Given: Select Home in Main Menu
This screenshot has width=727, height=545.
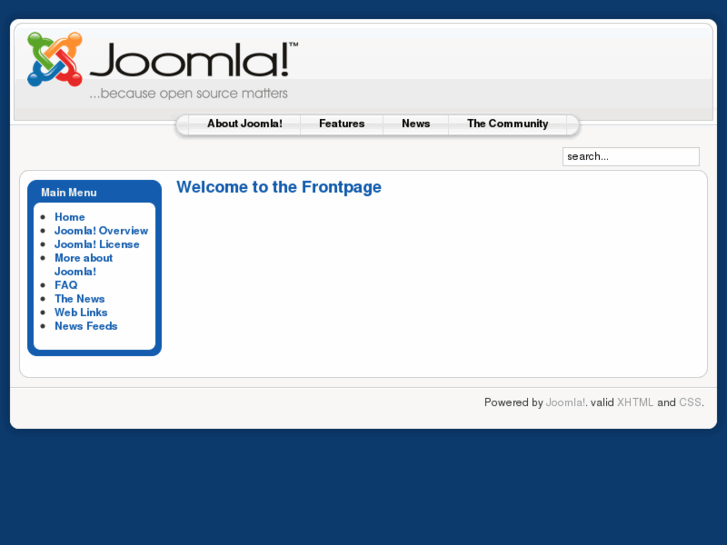Looking at the screenshot, I should pyautogui.click(x=70, y=217).
